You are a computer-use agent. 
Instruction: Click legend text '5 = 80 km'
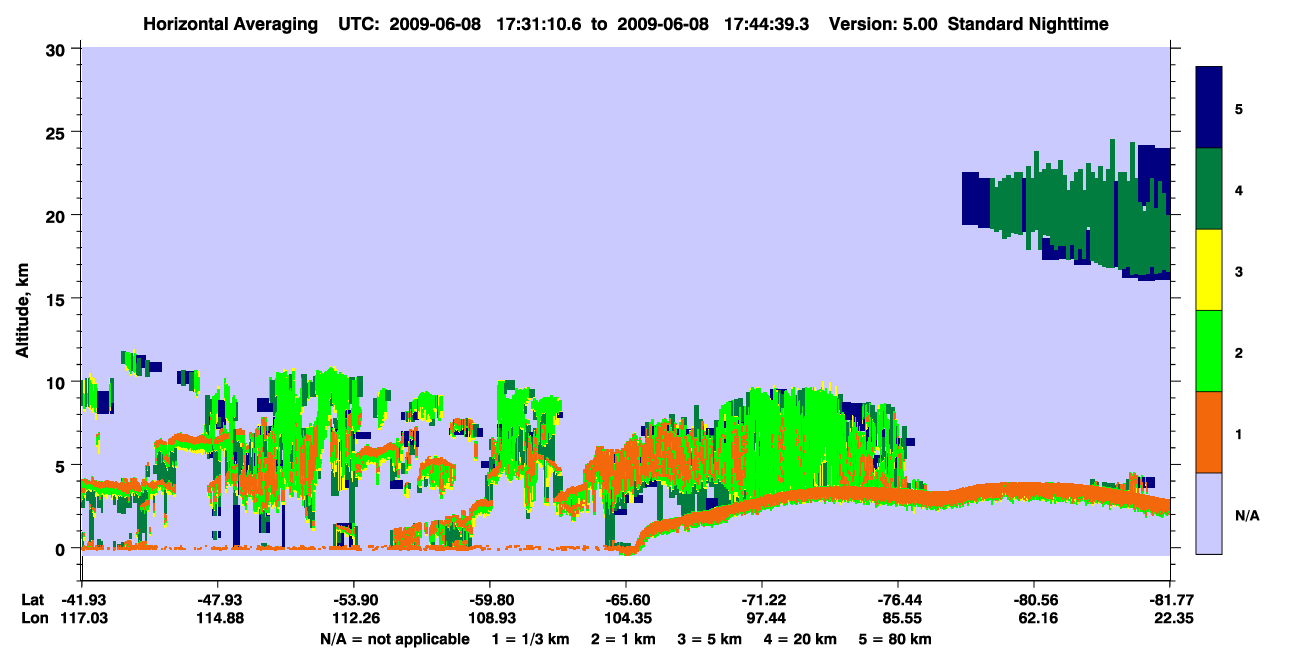pos(896,638)
